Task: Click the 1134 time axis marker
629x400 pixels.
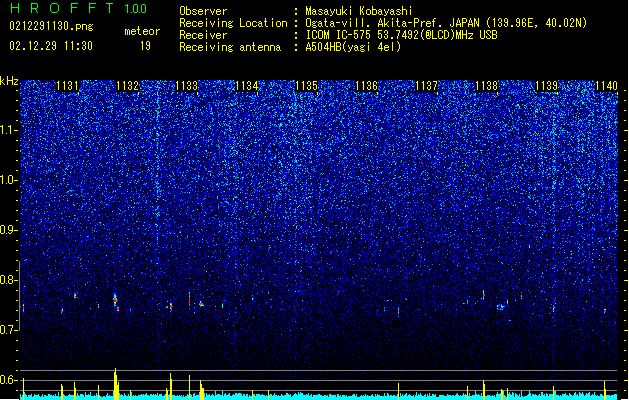Action: [247, 86]
